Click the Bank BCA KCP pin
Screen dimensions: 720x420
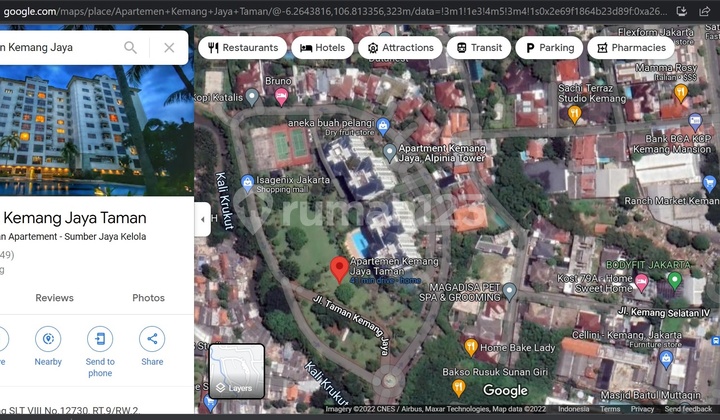click(x=695, y=122)
